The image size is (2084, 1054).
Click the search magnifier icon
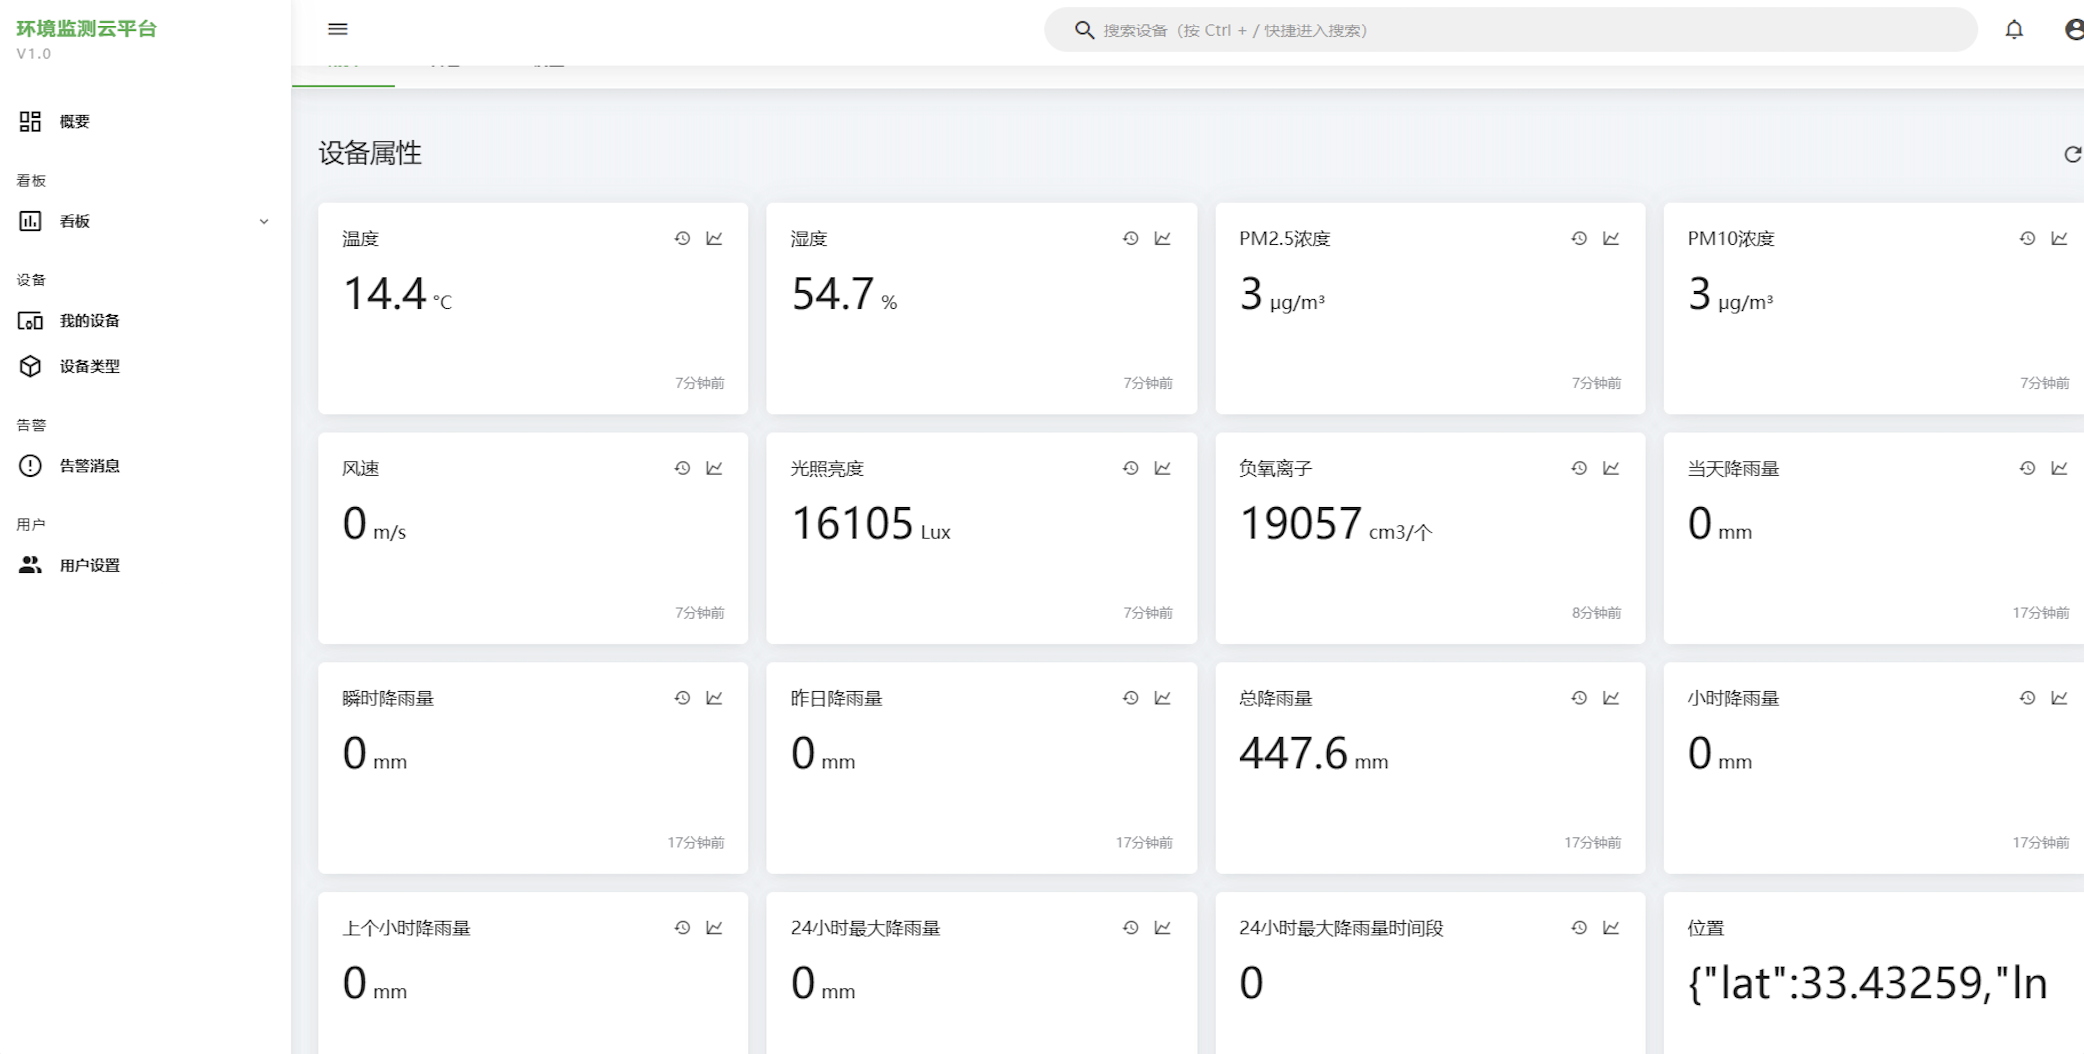point(1084,30)
